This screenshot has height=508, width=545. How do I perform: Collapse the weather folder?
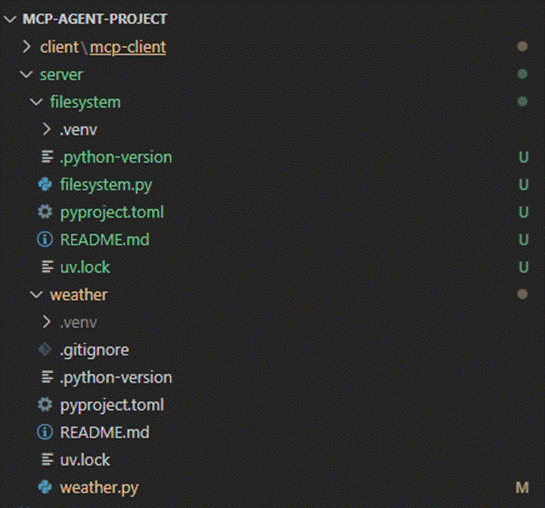click(36, 295)
